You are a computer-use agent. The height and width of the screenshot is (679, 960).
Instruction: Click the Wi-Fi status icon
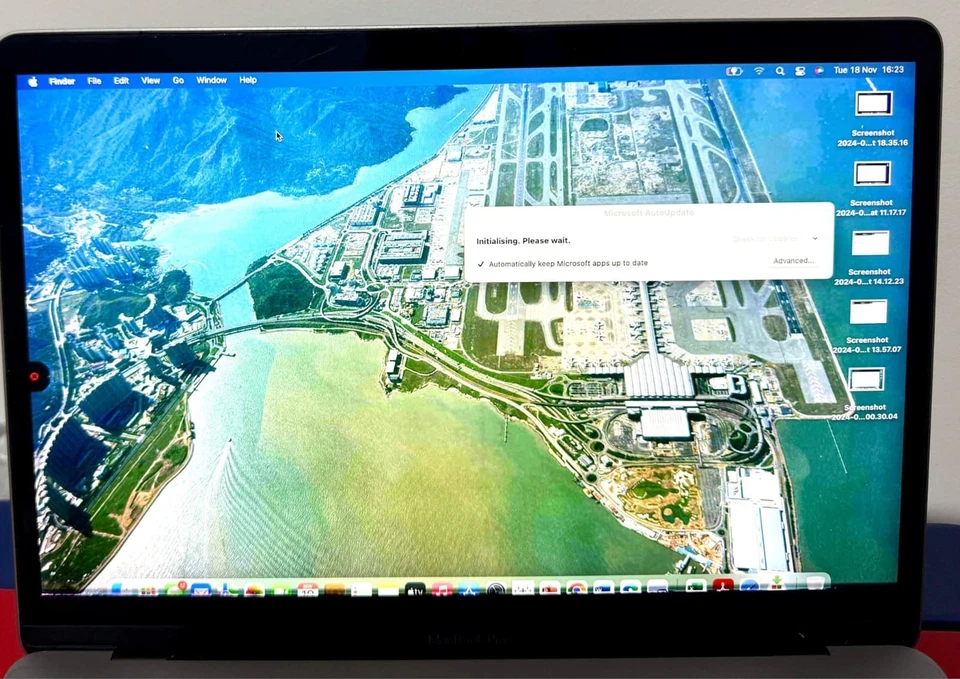coord(759,71)
